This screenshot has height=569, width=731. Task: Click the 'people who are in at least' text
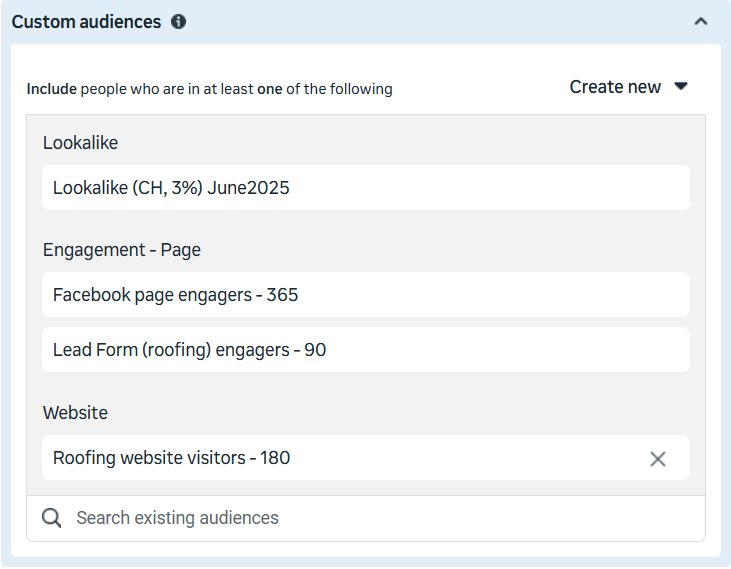coord(167,89)
